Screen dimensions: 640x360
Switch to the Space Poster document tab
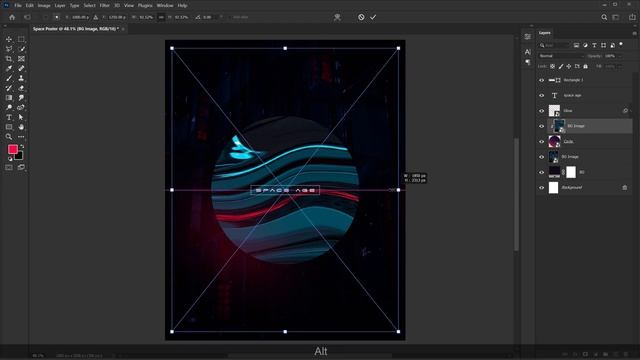76,29
